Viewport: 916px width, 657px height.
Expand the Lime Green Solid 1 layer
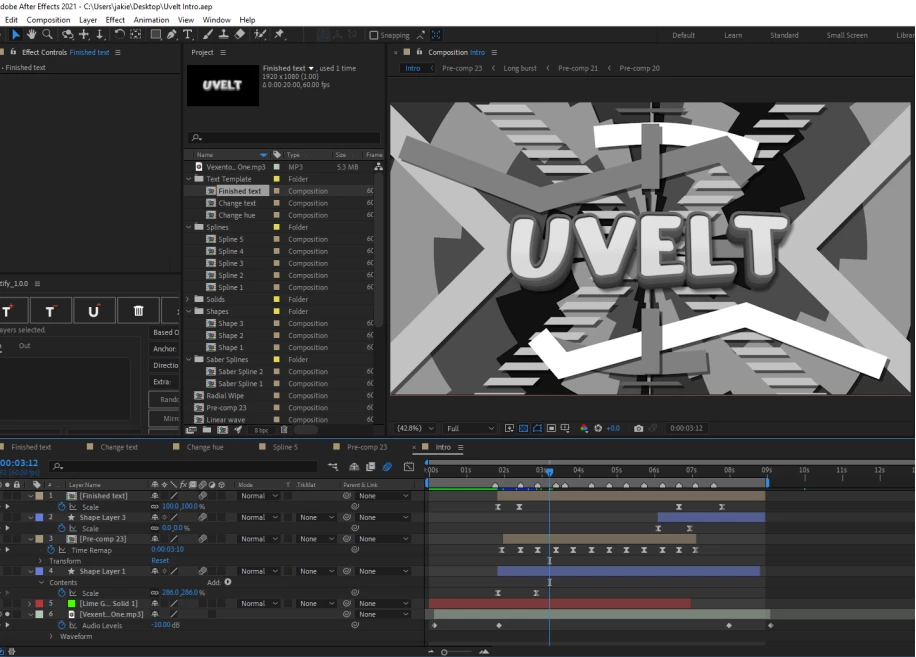[x=30, y=603]
